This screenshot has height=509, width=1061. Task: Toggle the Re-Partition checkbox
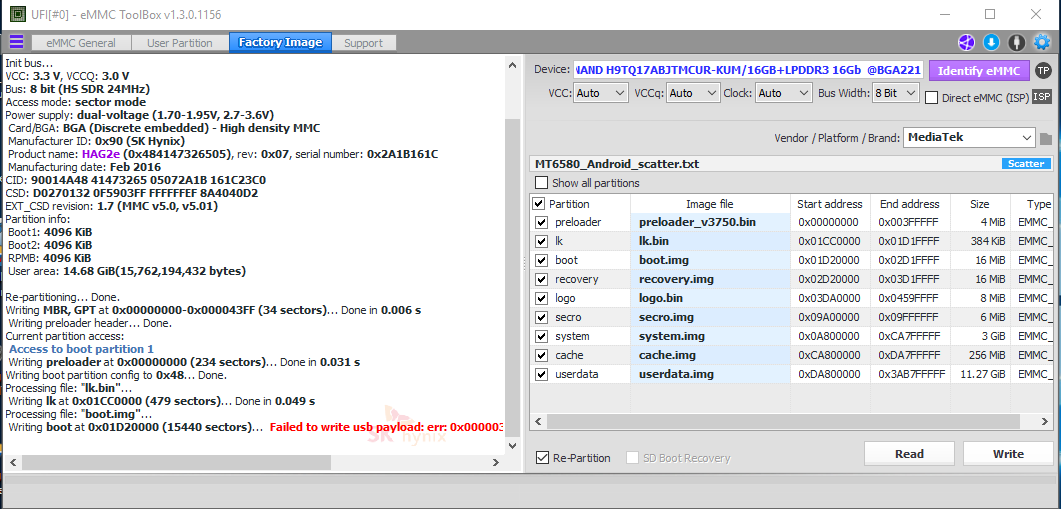542,458
